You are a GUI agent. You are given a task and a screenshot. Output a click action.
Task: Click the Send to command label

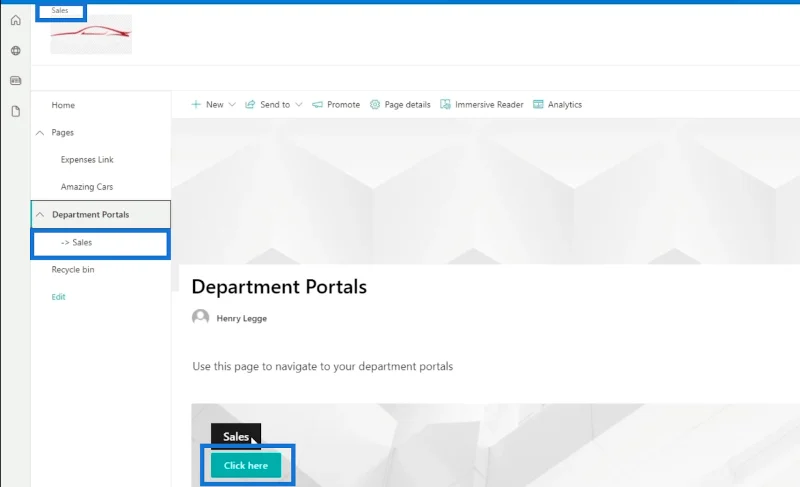(x=275, y=105)
